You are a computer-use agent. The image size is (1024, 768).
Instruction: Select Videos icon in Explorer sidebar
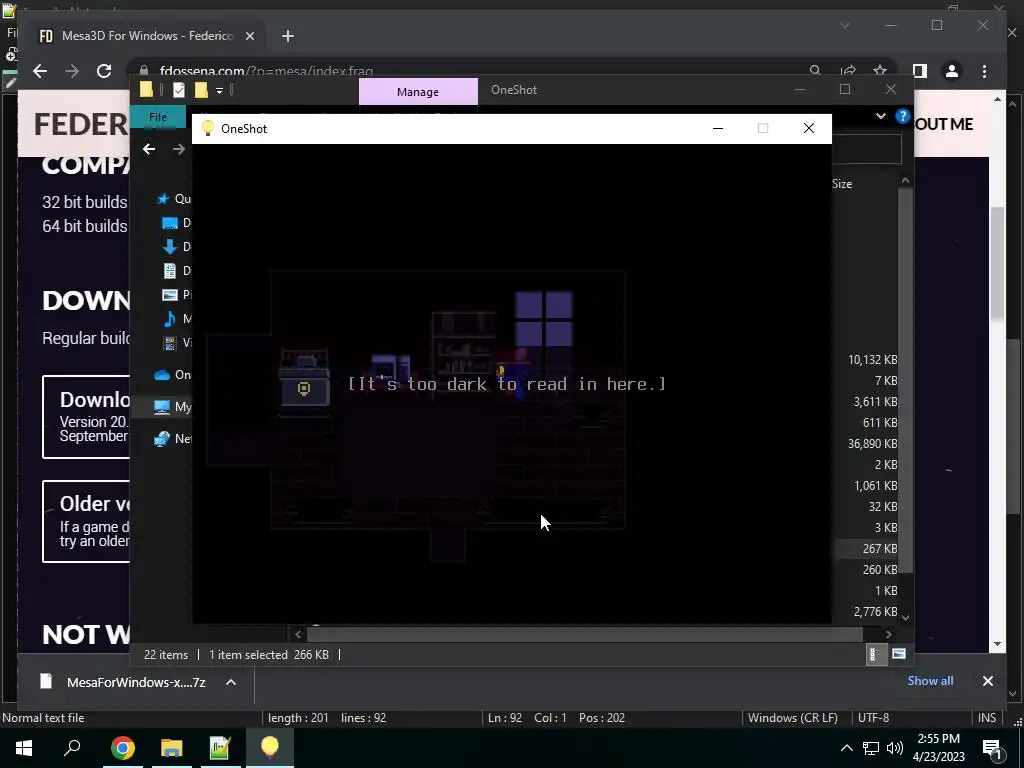(x=170, y=342)
